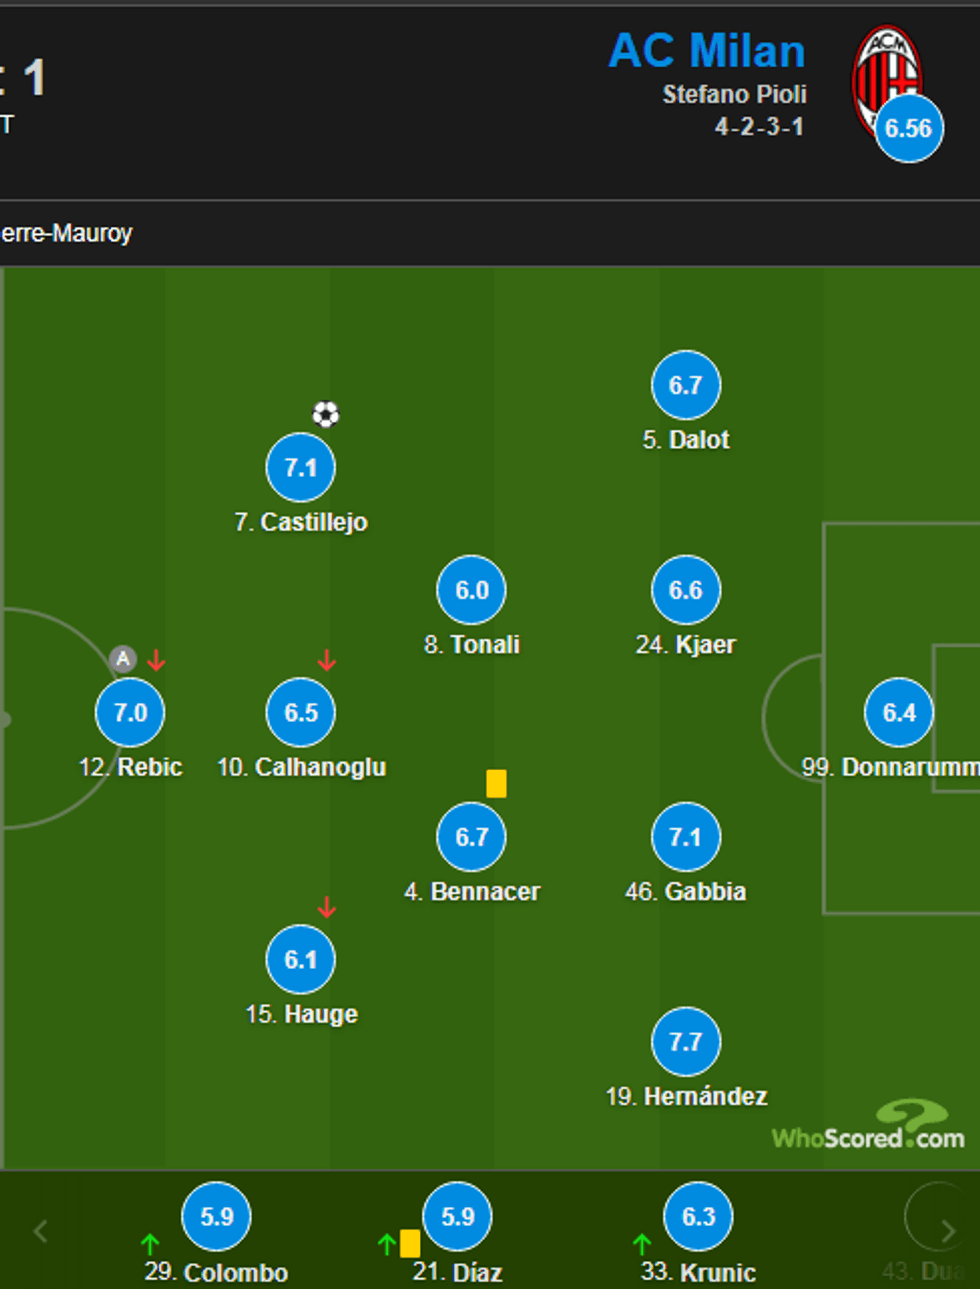Image resolution: width=980 pixels, height=1289 pixels.
Task: Click the yellow card next to Díaz
Action: click(410, 1243)
